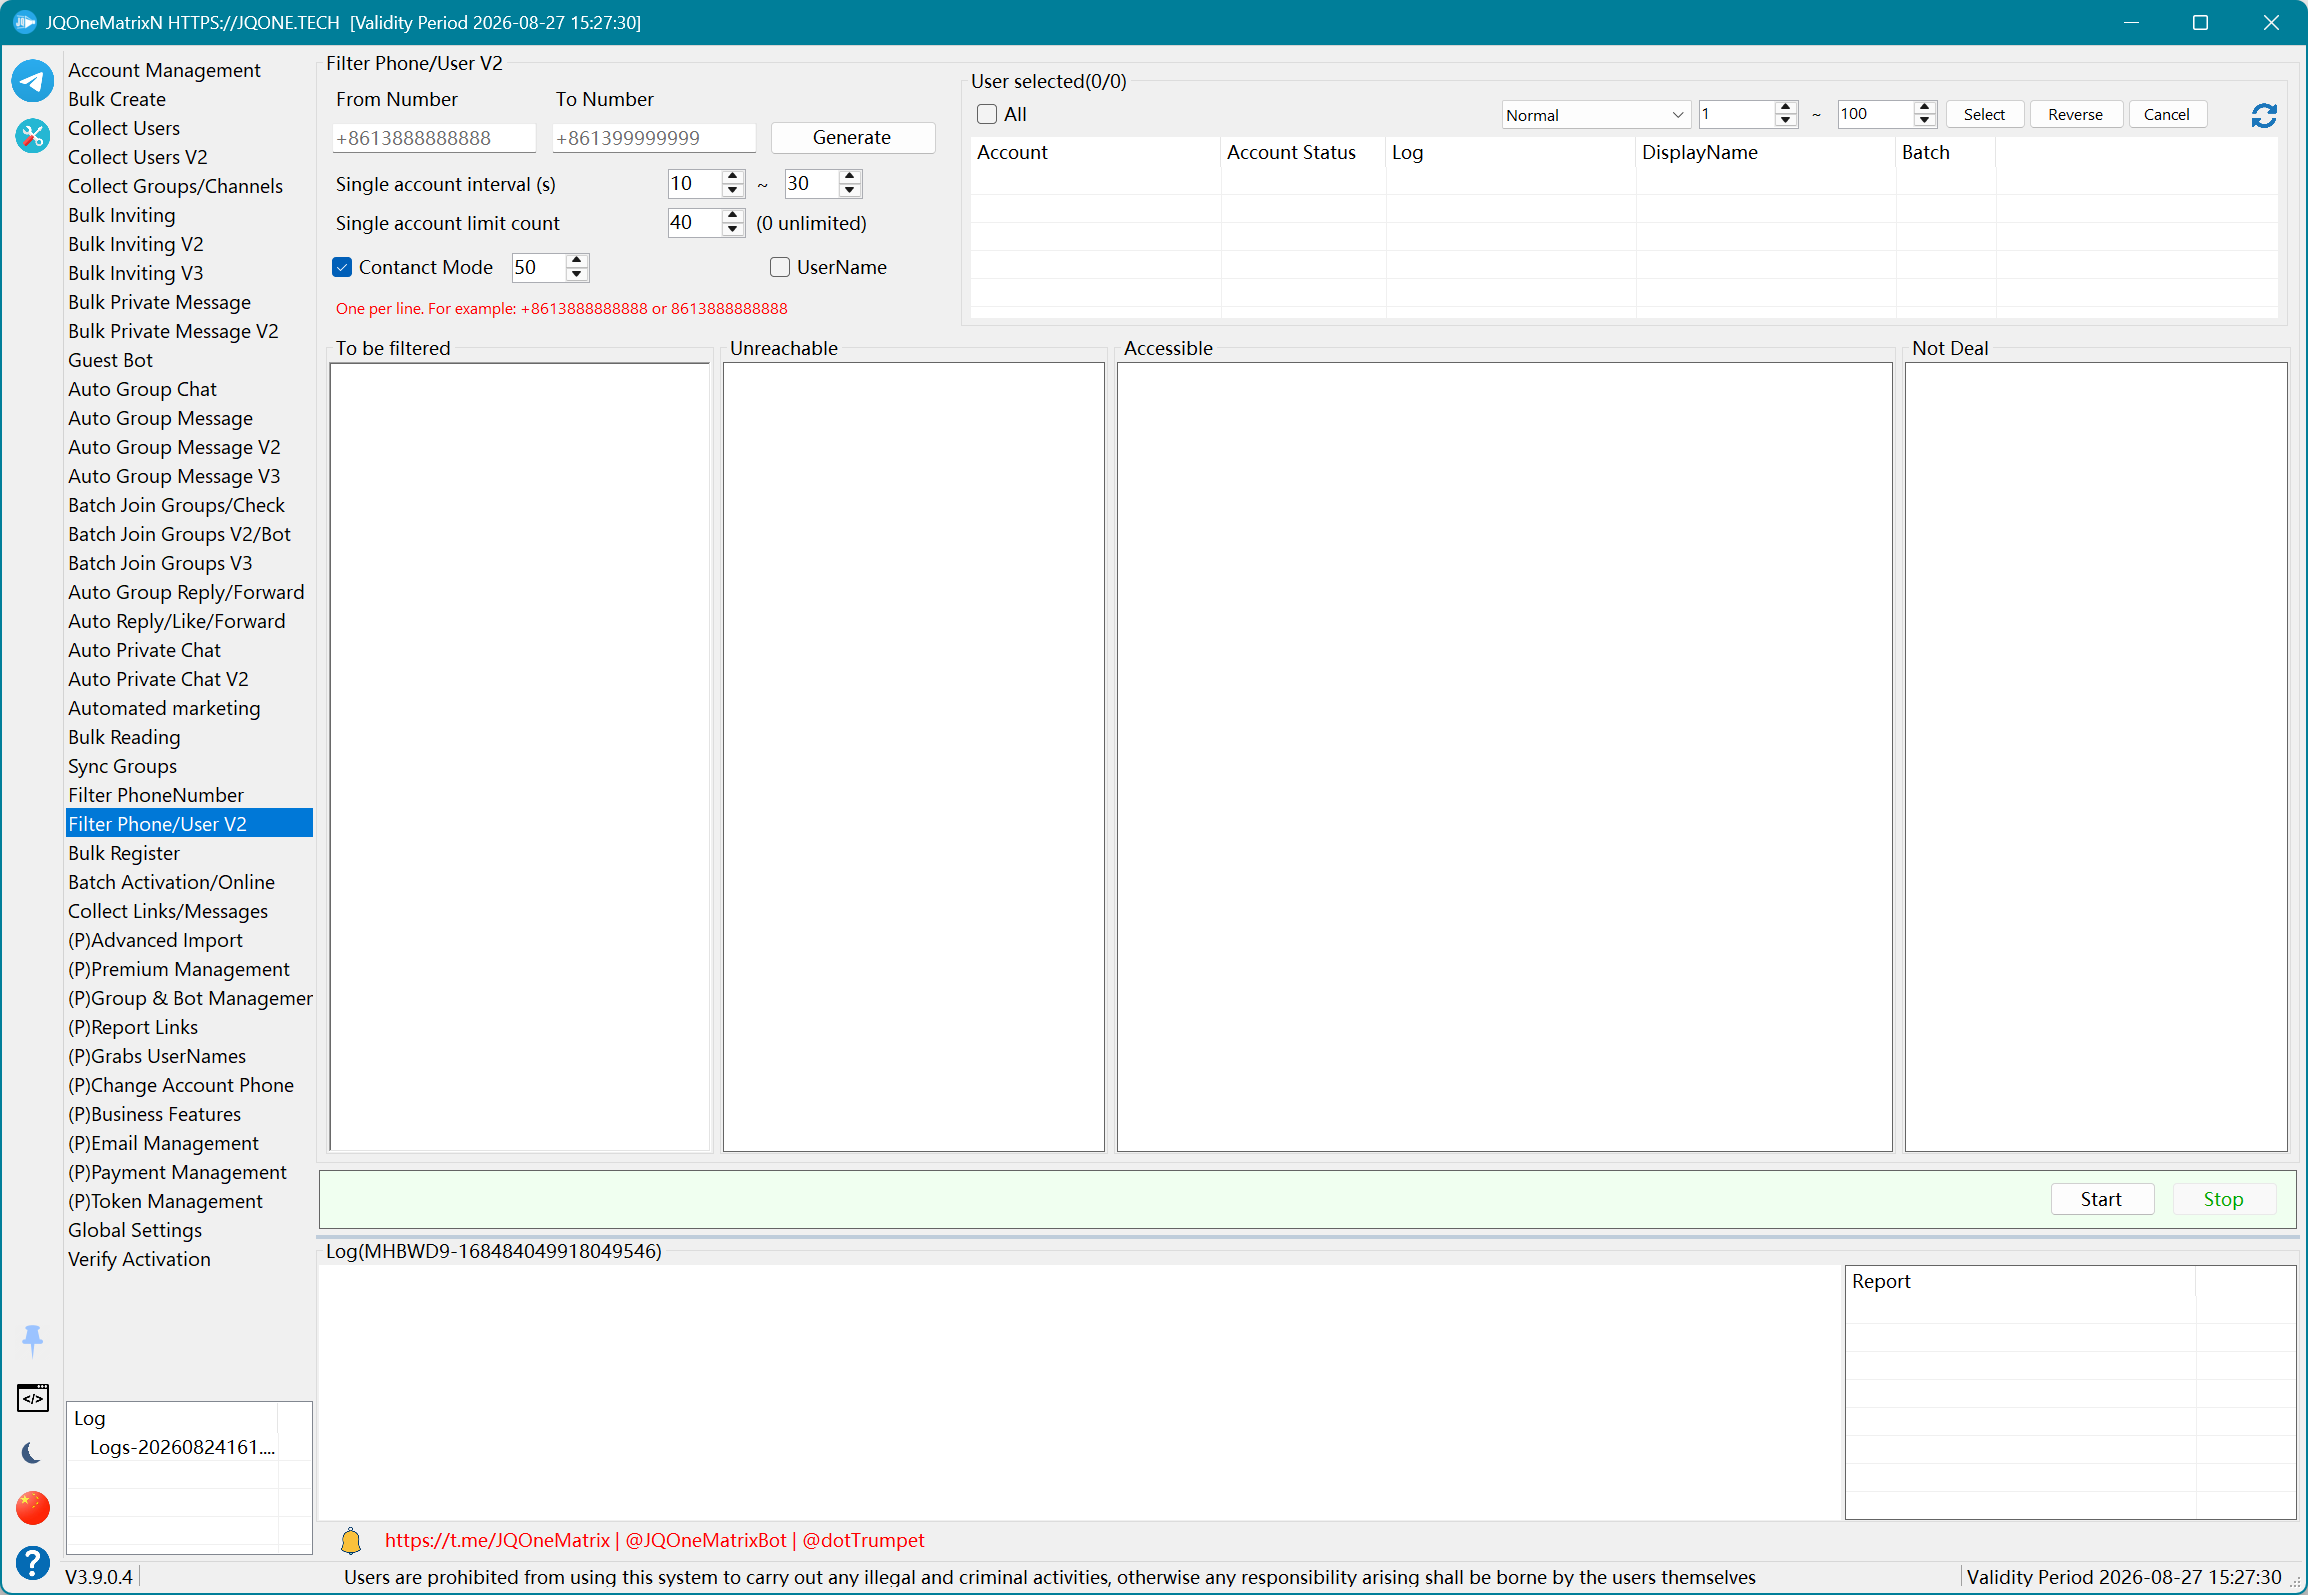This screenshot has height=1595, width=2308.
Task: Click the To Number input field
Action: point(654,138)
